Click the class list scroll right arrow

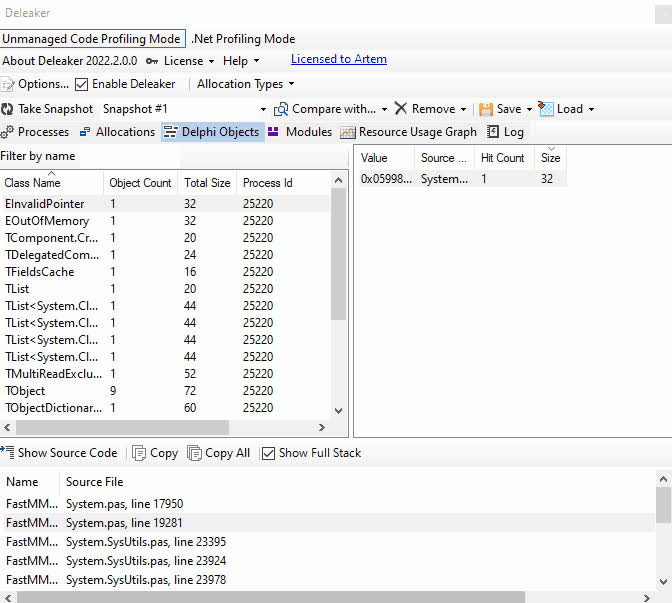coord(322,427)
